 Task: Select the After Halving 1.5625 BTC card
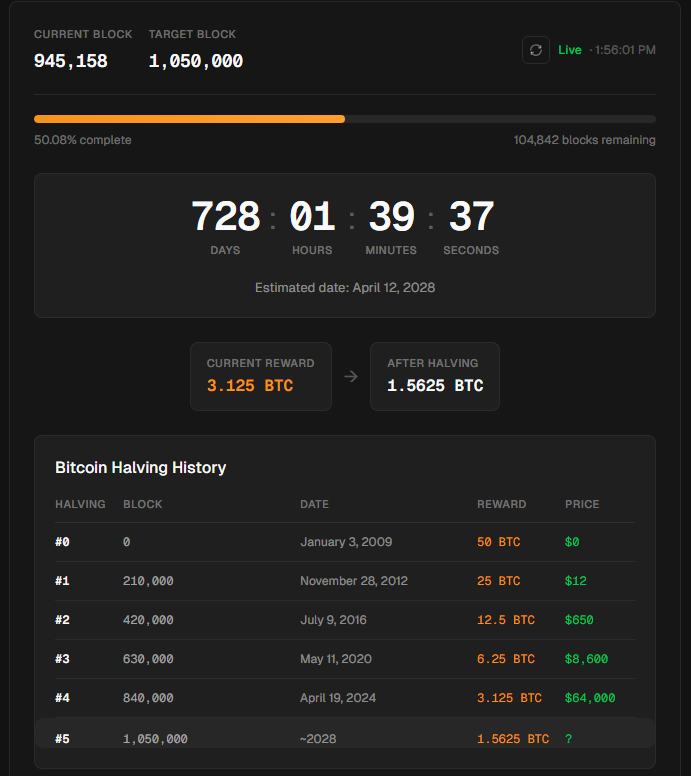435,376
